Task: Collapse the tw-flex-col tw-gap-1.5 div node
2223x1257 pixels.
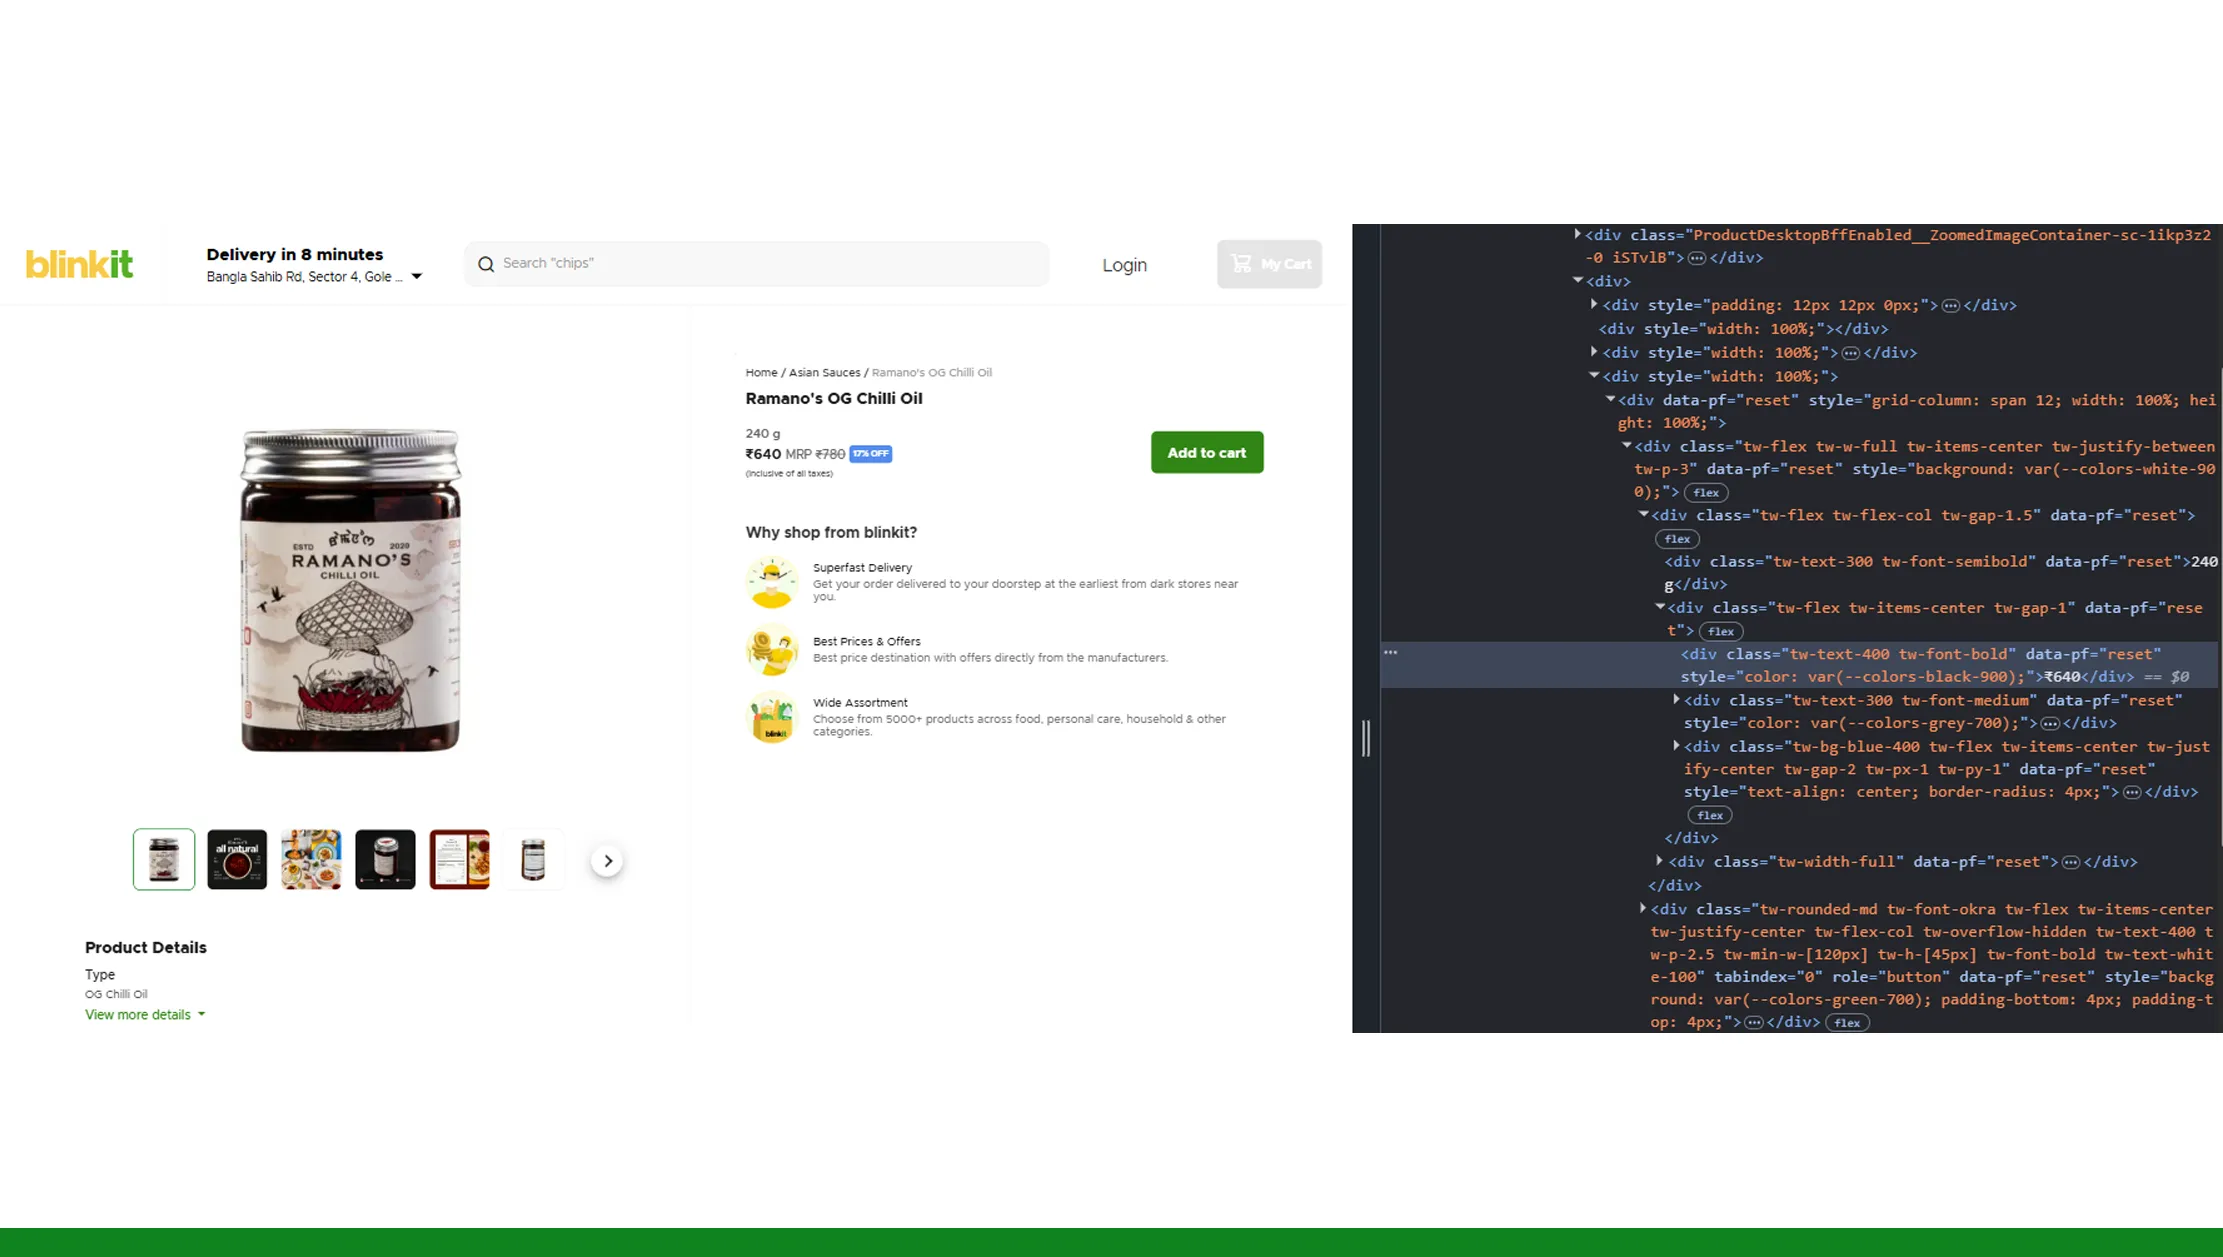Action: click(1643, 515)
